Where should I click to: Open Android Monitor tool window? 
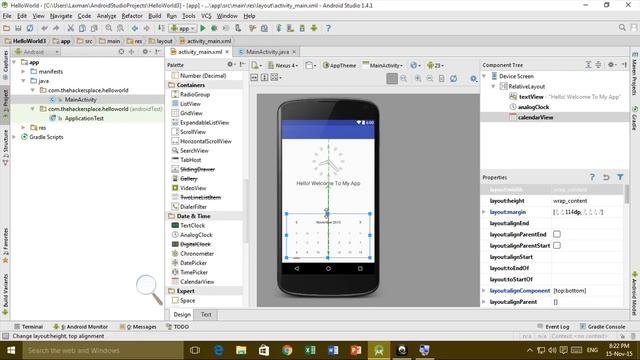[x=81, y=327]
